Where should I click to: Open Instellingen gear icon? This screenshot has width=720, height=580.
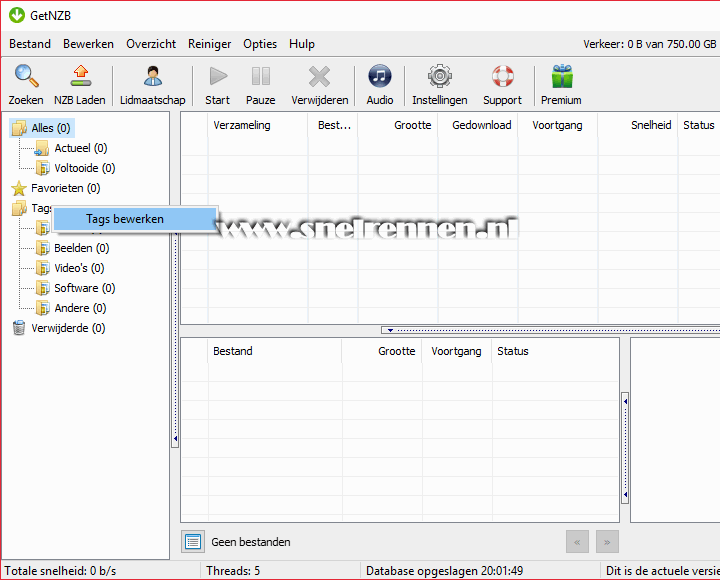point(440,76)
